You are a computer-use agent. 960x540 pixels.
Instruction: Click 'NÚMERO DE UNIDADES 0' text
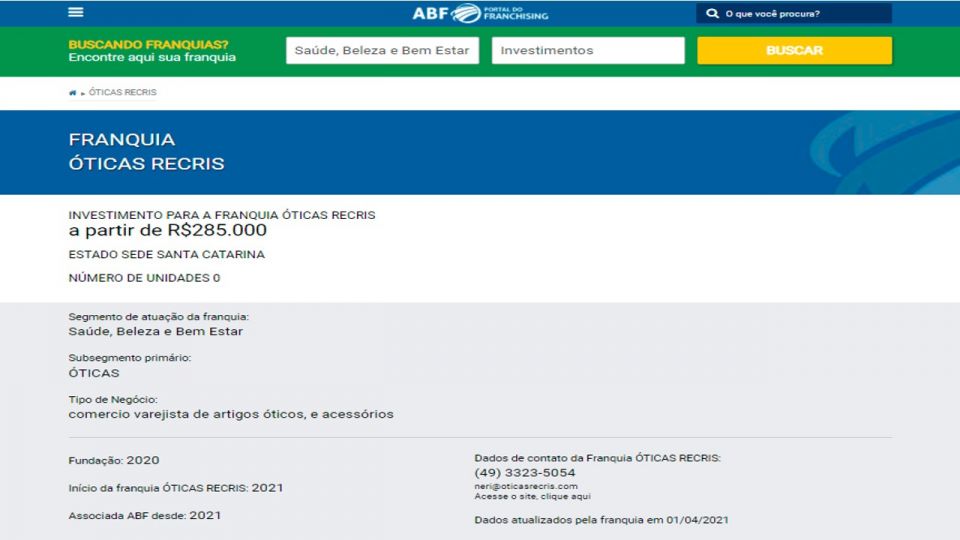point(144,278)
